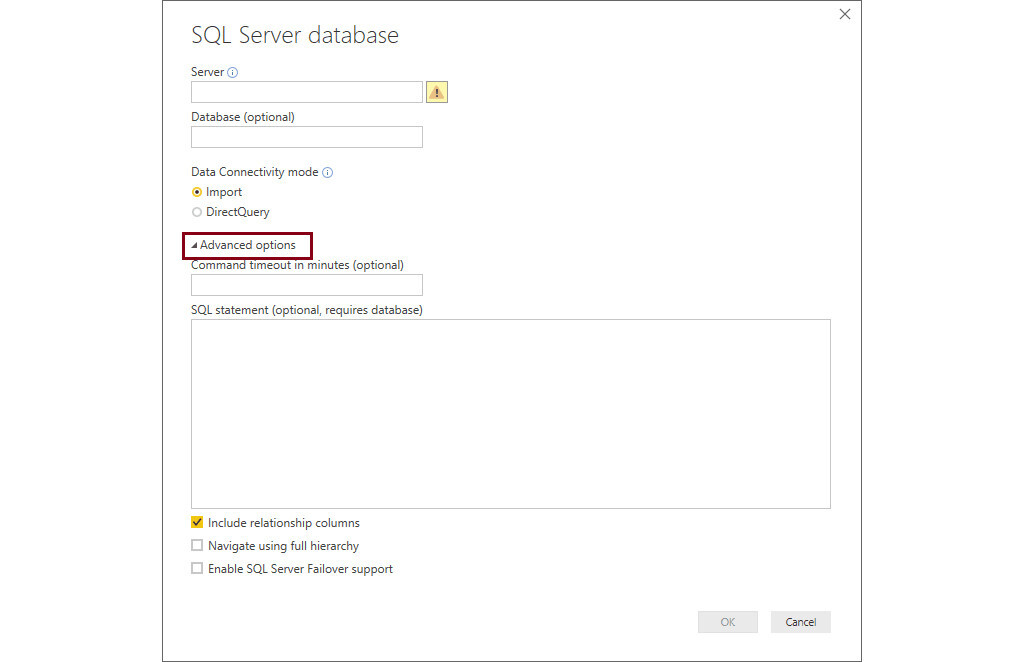Close the SQL Server database dialog
1024x662 pixels.
coord(844,14)
